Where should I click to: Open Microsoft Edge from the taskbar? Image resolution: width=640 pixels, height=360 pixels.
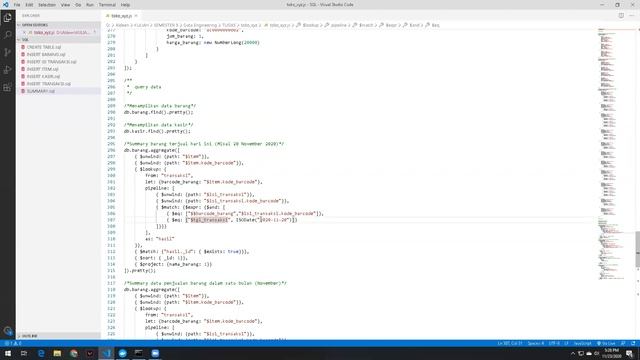click(x=41, y=353)
